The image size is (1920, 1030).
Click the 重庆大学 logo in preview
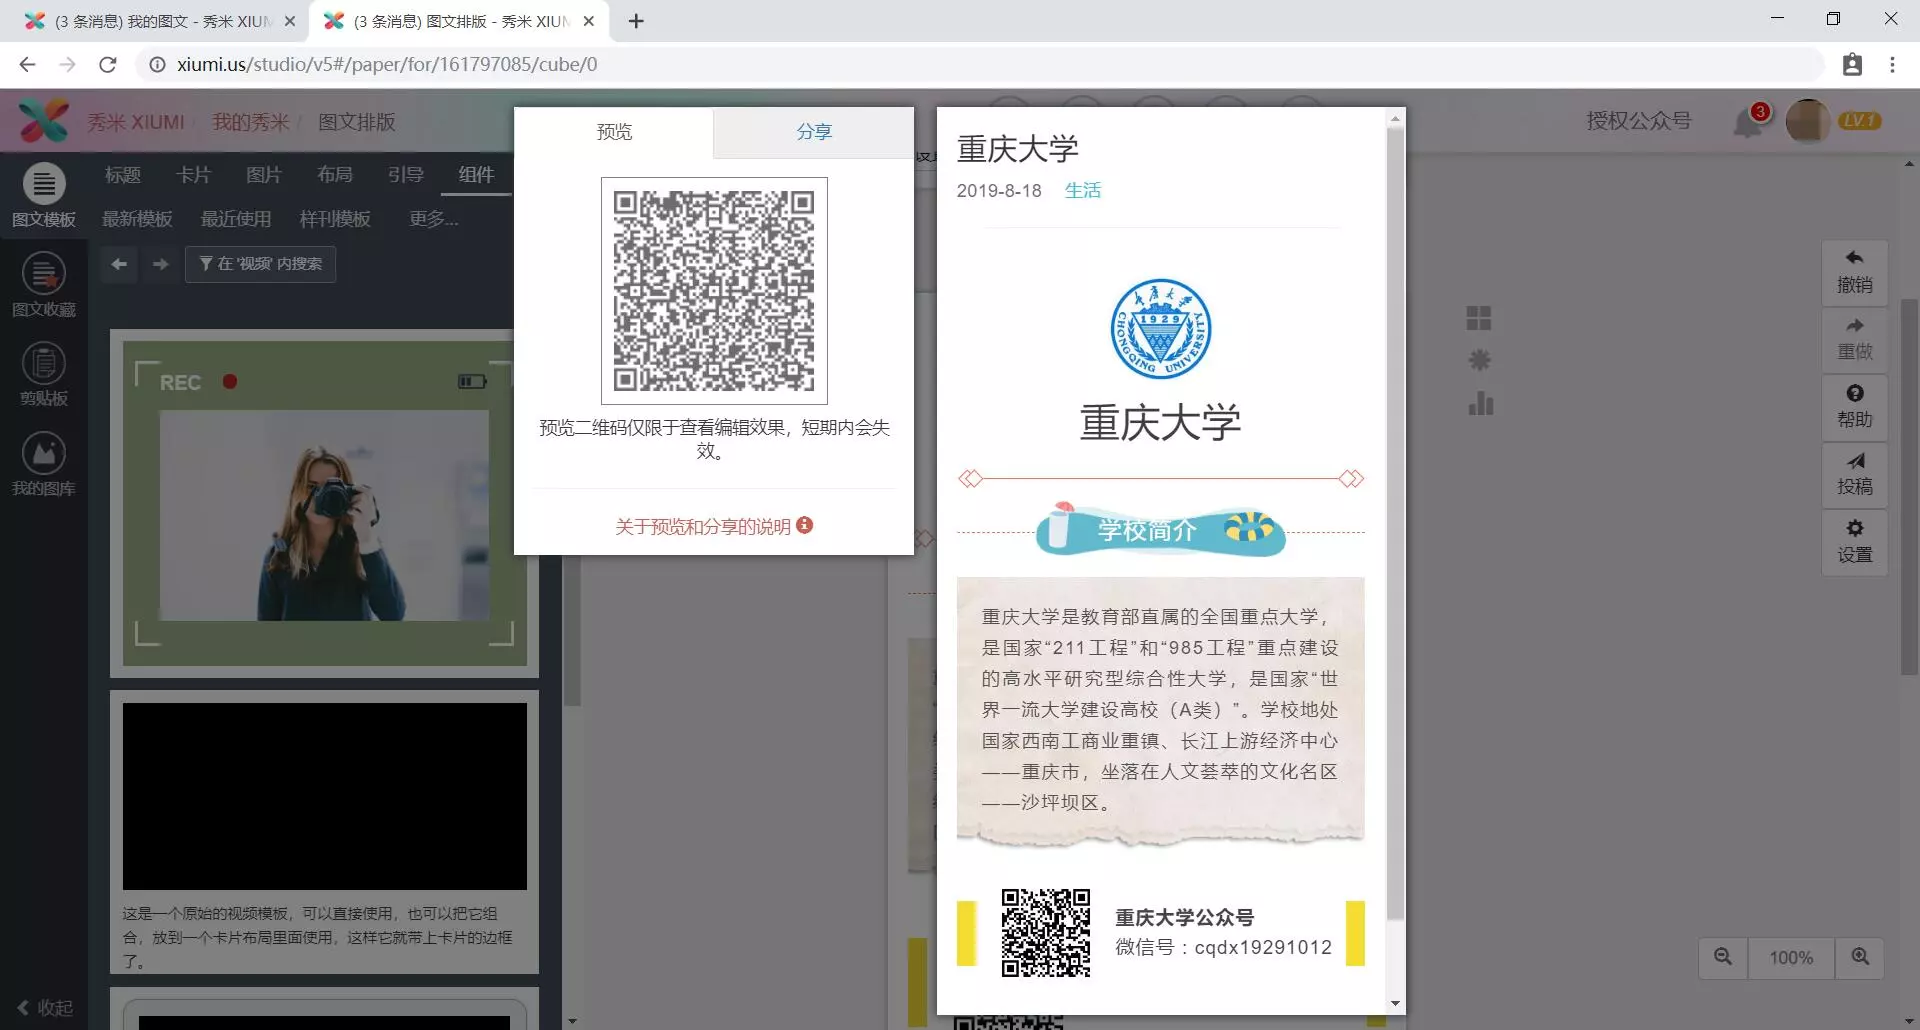(x=1161, y=329)
